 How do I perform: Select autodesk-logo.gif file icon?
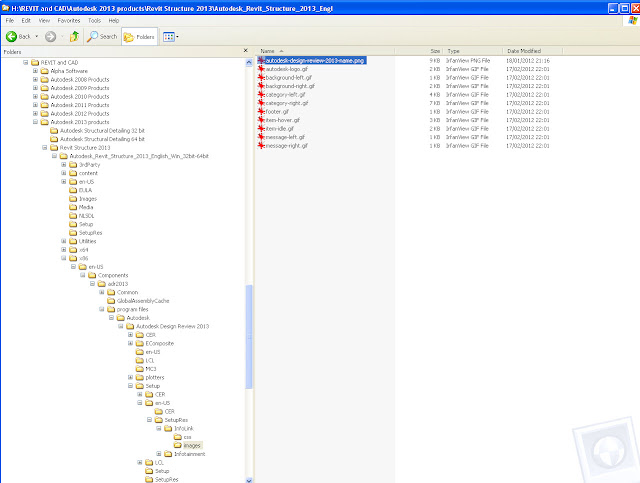tap(261, 69)
